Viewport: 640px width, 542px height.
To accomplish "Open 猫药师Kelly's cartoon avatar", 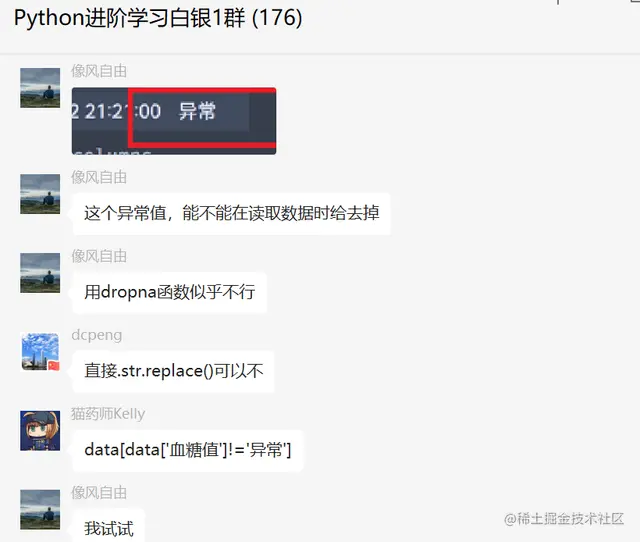I will click(40, 431).
